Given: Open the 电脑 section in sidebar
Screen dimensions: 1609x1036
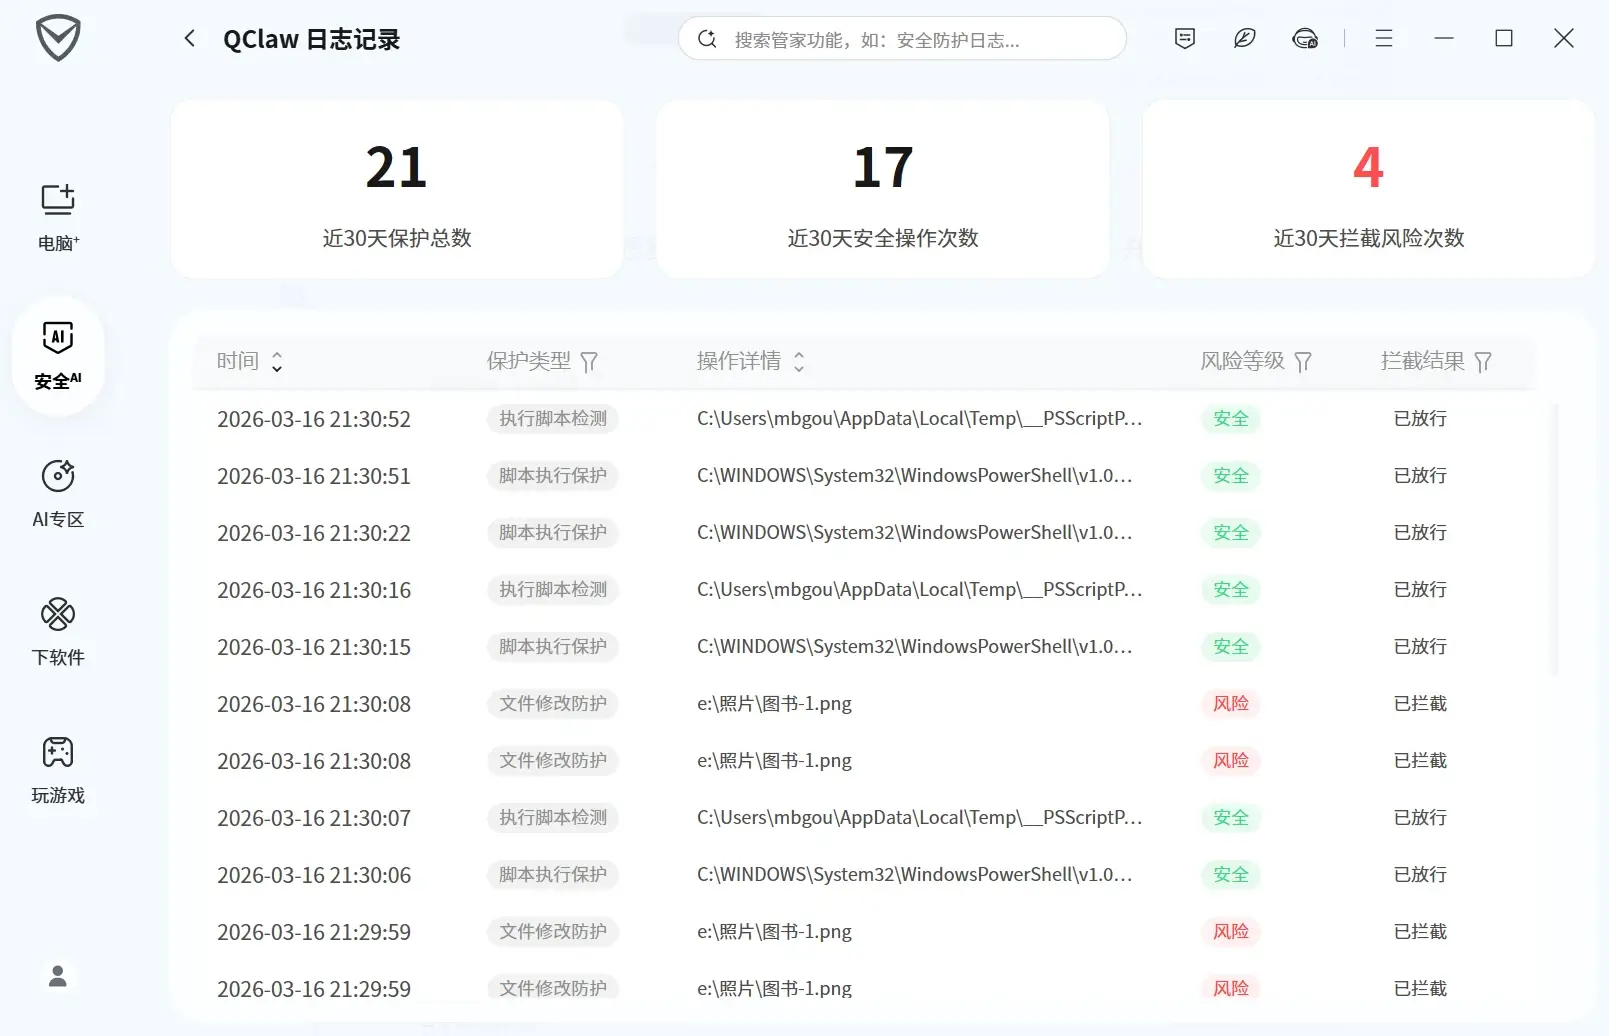Looking at the screenshot, I should 58,216.
